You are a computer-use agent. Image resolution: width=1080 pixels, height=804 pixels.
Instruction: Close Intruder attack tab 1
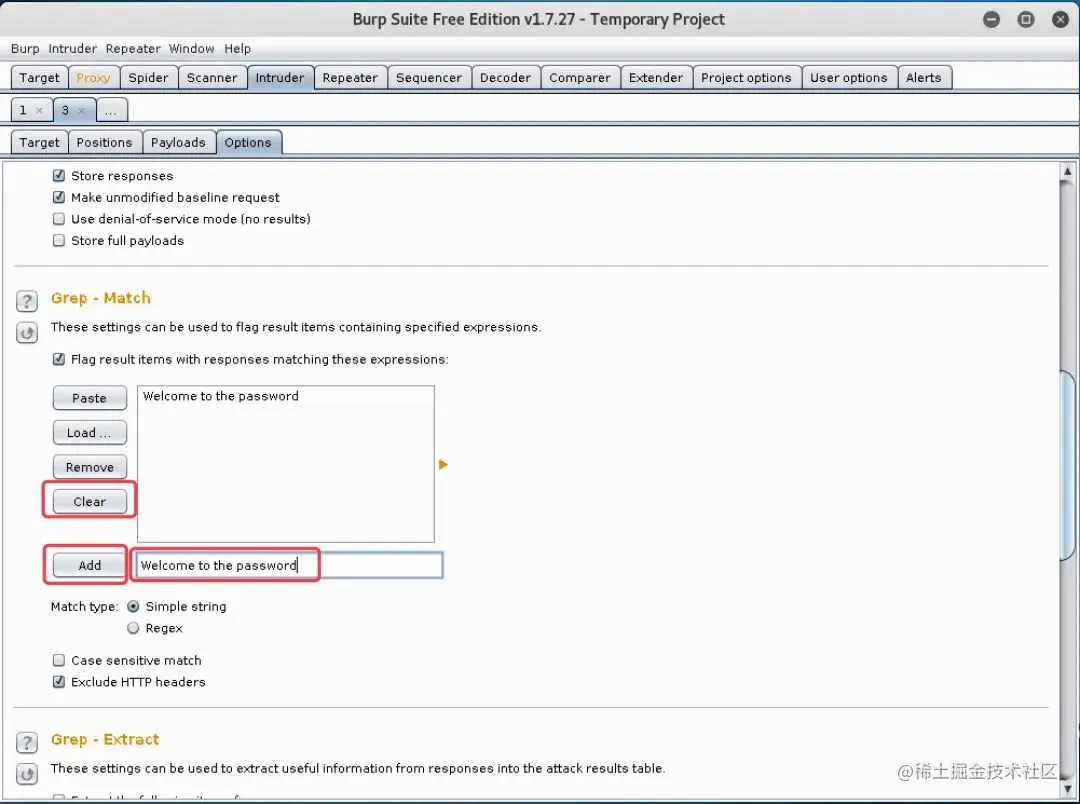(x=39, y=110)
